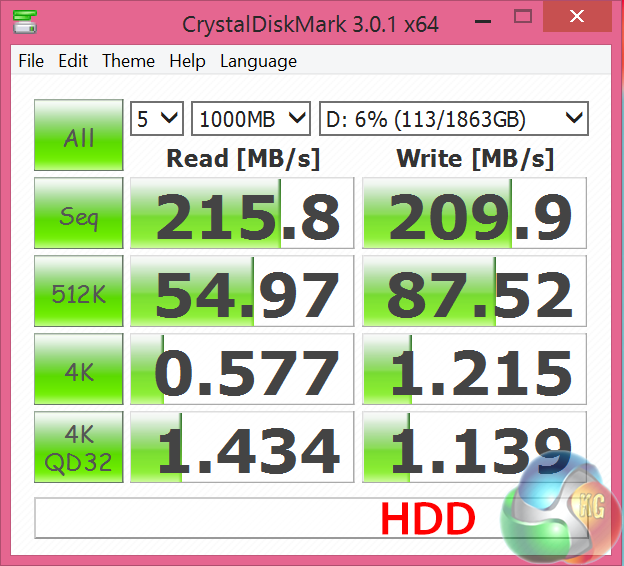Screen dimensions: 624x566
Task: Click the 4K QD32 read result 1.434
Action: click(242, 447)
